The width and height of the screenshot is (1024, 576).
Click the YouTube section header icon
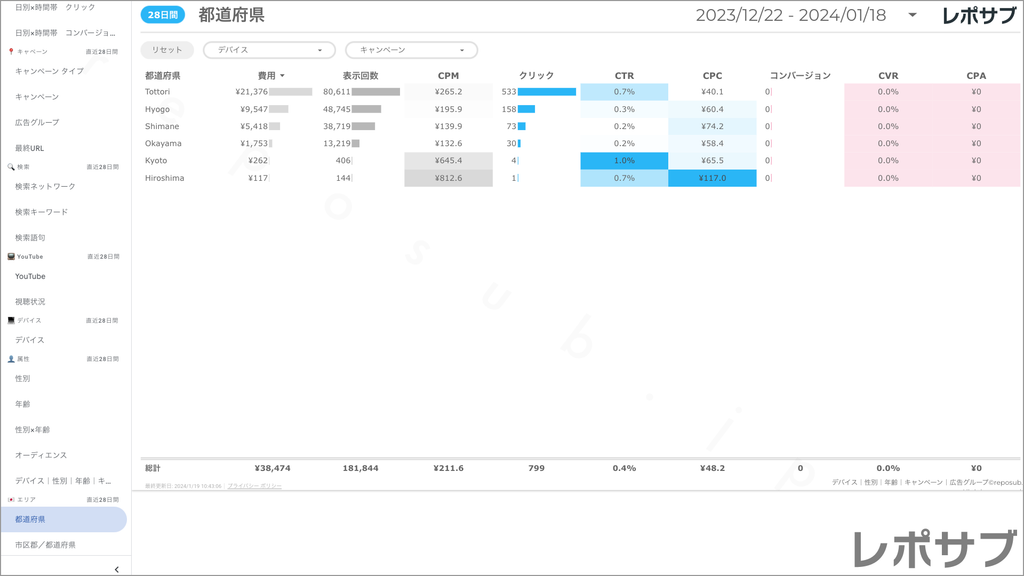pyautogui.click(x=11, y=256)
